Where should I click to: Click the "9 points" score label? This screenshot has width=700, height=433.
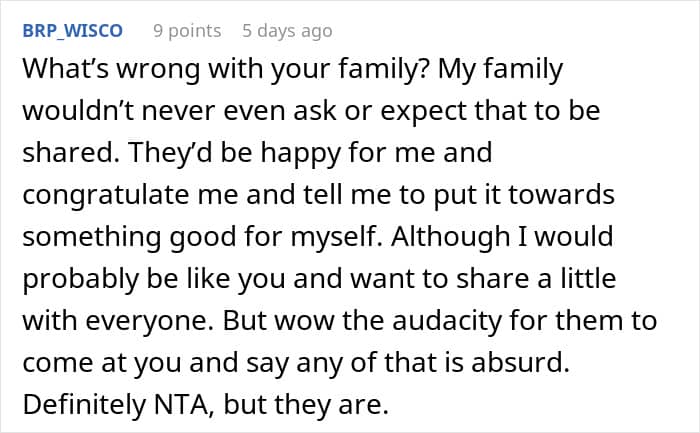(x=187, y=31)
